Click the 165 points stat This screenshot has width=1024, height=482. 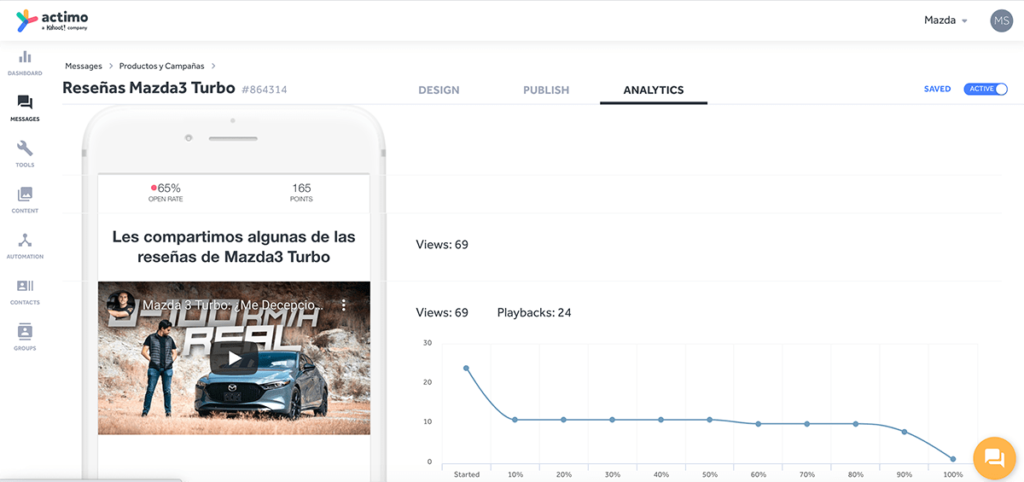[302, 192]
